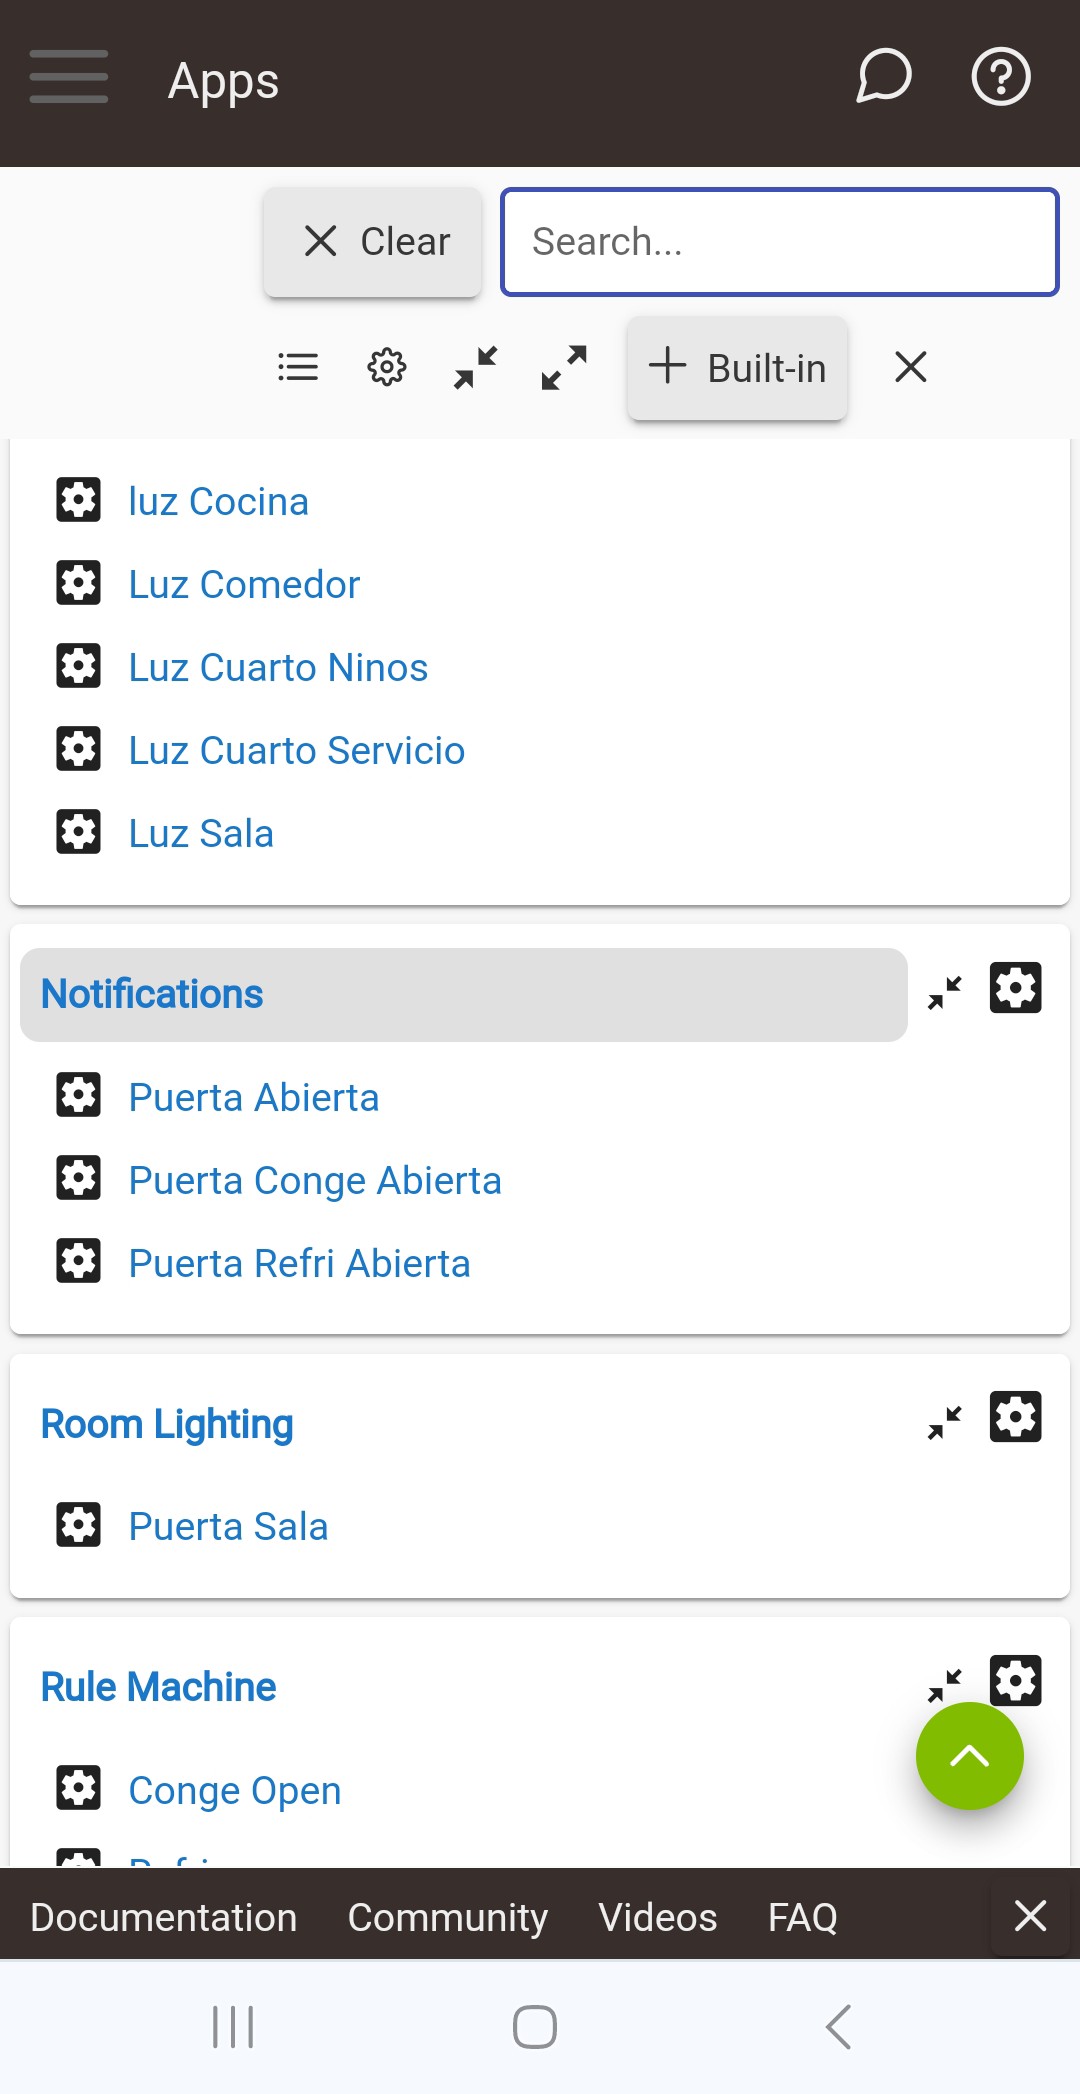Open settings icon for Notifications group
Viewport: 1080px width, 2094px height.
(1015, 989)
